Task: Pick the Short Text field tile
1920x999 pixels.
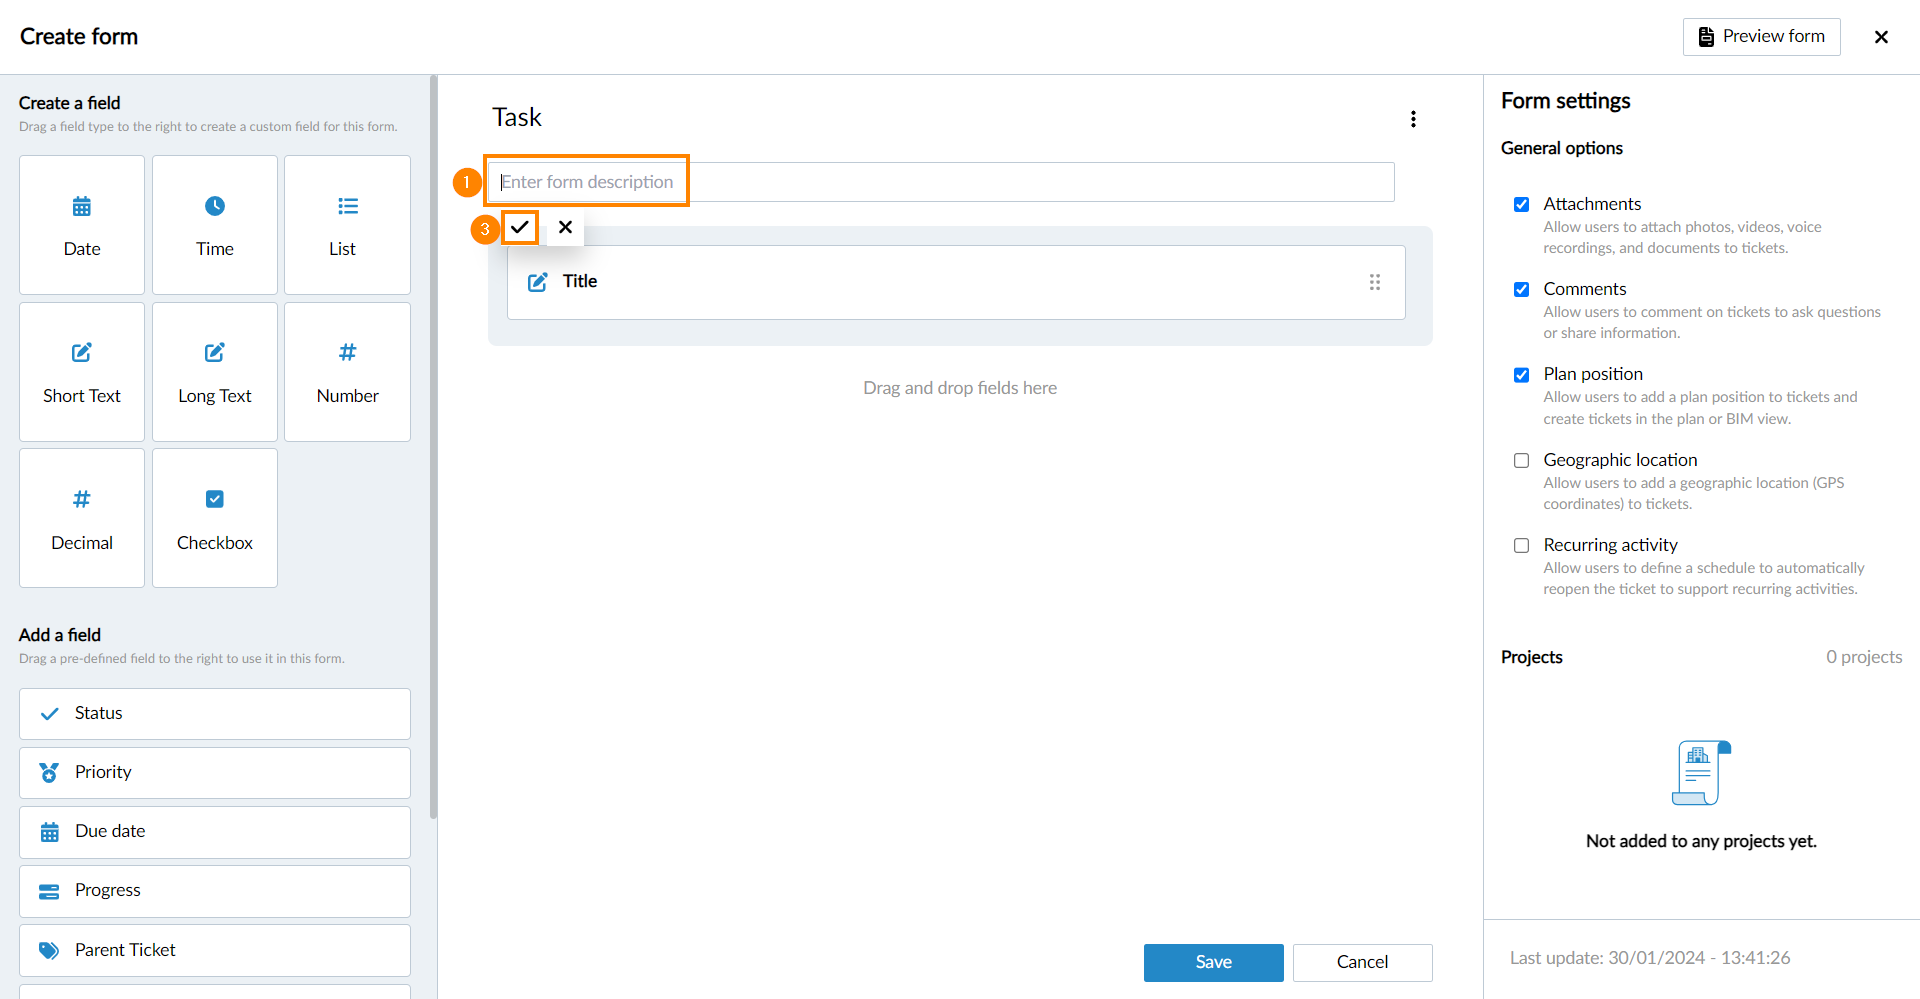Action: coord(82,372)
